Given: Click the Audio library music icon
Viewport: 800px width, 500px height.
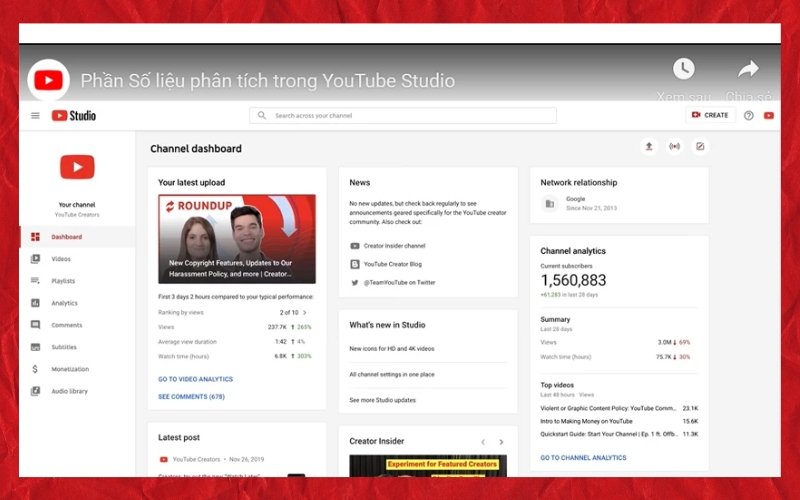Looking at the screenshot, I should coord(35,391).
